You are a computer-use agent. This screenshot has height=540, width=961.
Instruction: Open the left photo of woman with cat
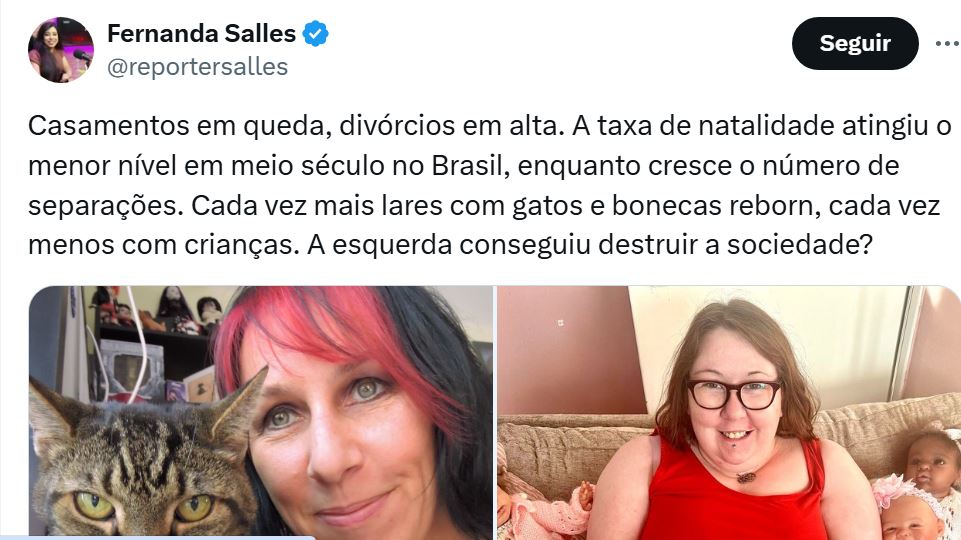pyautogui.click(x=261, y=413)
